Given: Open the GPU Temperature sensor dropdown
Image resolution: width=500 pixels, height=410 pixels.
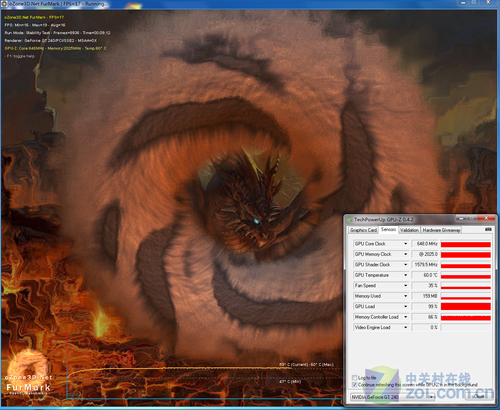Looking at the screenshot, I should [x=406, y=275].
